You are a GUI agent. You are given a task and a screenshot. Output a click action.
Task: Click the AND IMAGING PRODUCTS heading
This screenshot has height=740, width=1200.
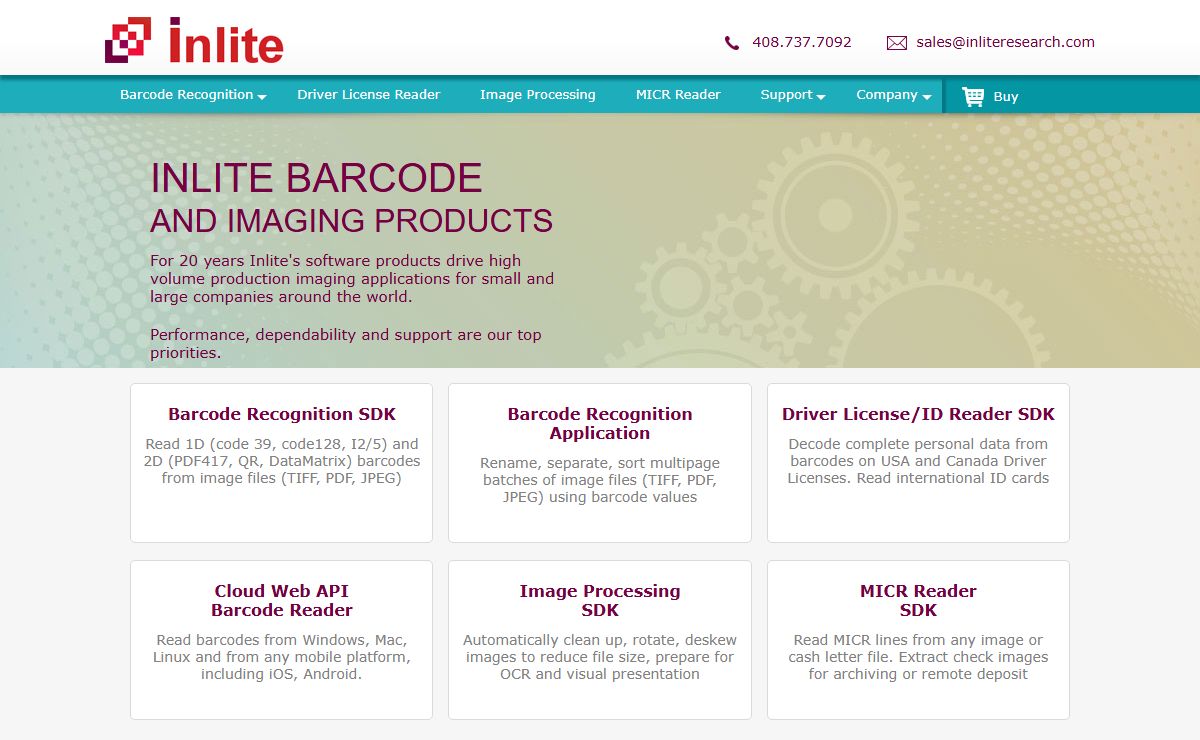click(x=351, y=221)
